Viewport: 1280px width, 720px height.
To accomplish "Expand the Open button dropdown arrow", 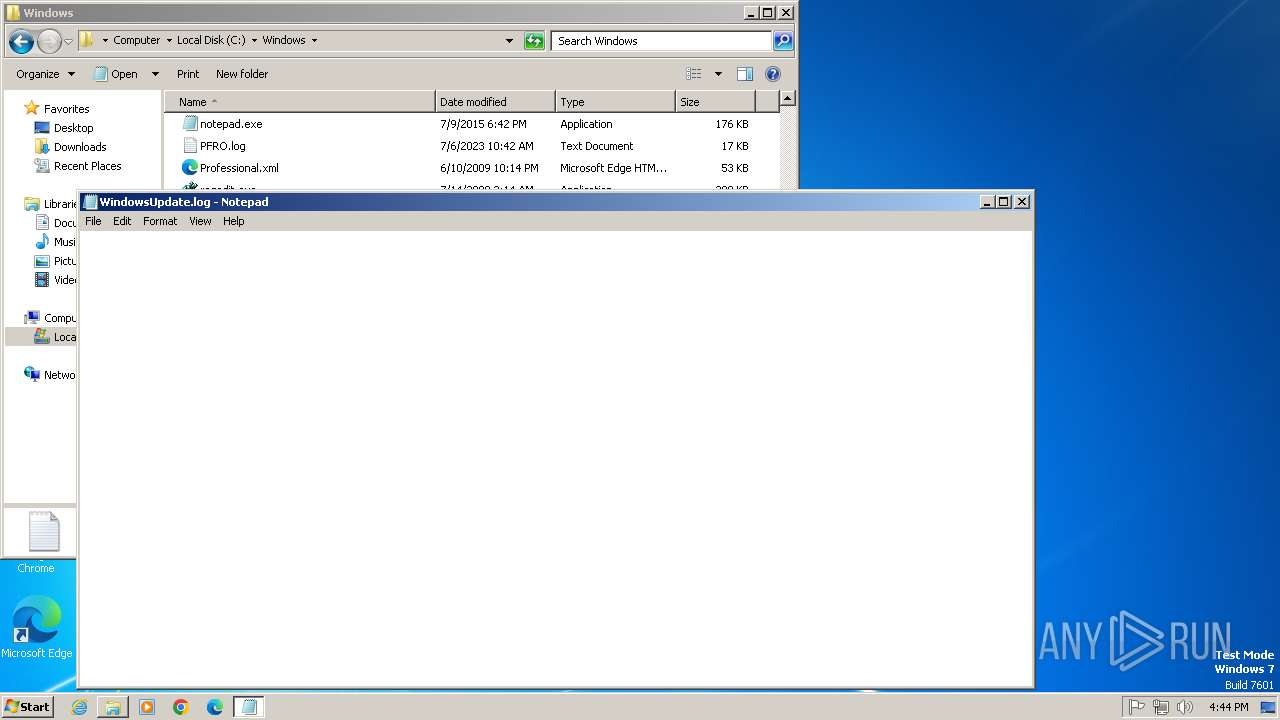I will (x=155, y=74).
